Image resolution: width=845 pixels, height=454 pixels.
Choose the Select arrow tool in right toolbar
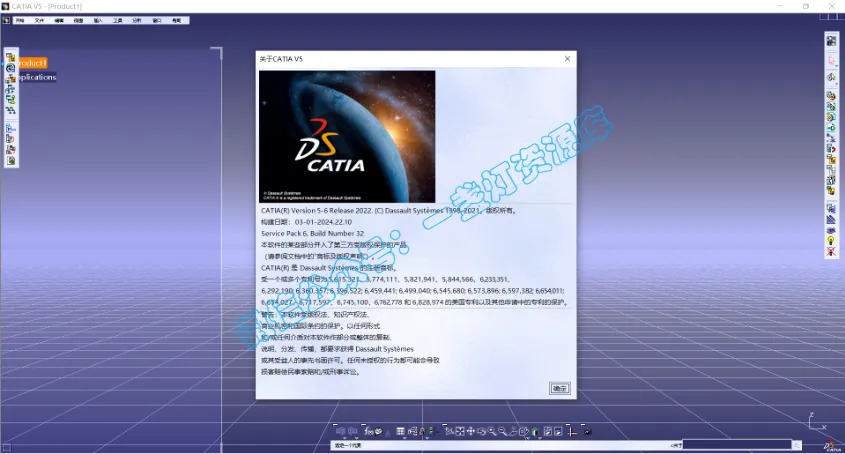point(831,60)
